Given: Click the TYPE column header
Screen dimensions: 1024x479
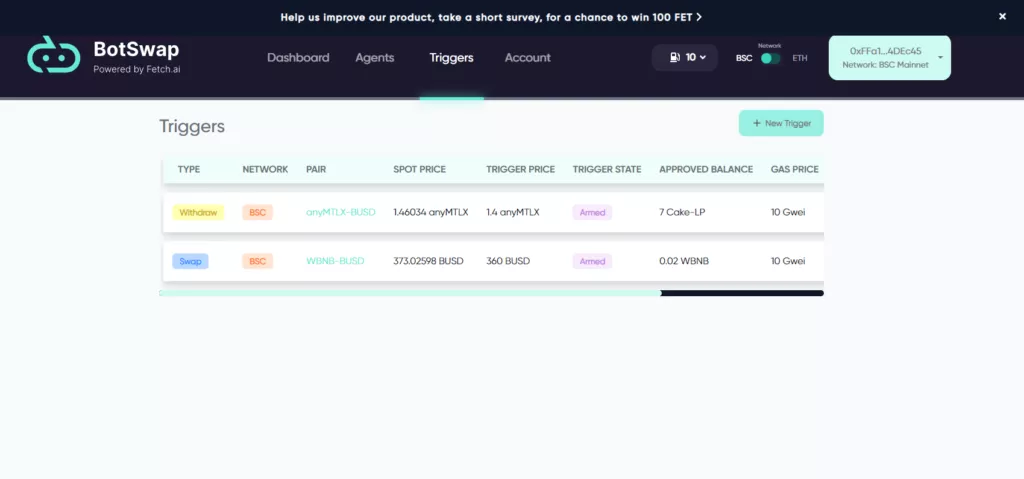Looking at the screenshot, I should [189, 169].
